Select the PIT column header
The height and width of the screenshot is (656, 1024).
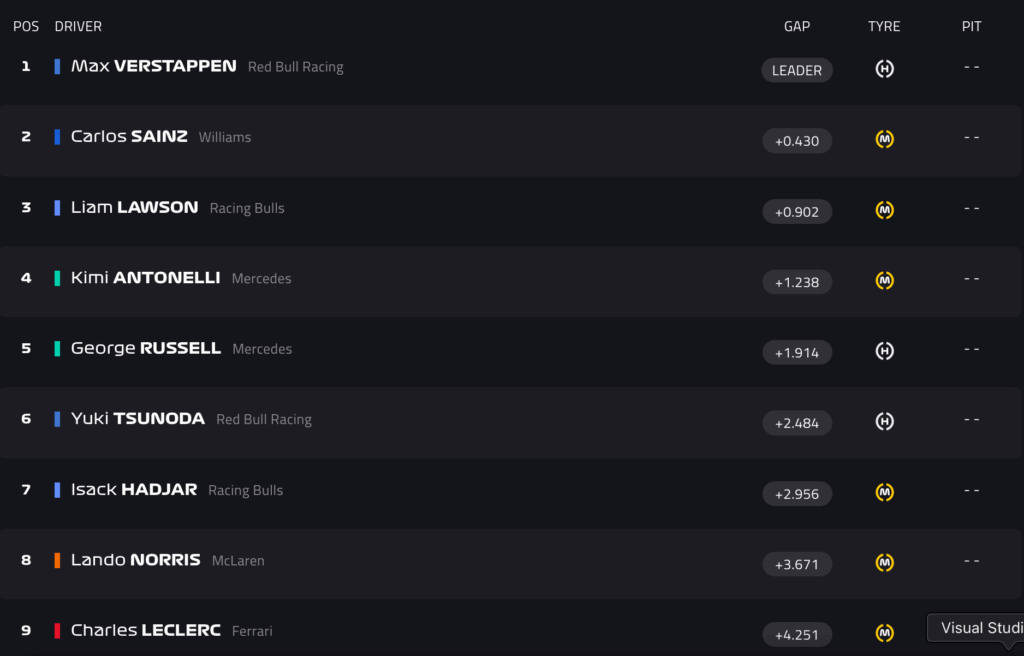(x=971, y=26)
